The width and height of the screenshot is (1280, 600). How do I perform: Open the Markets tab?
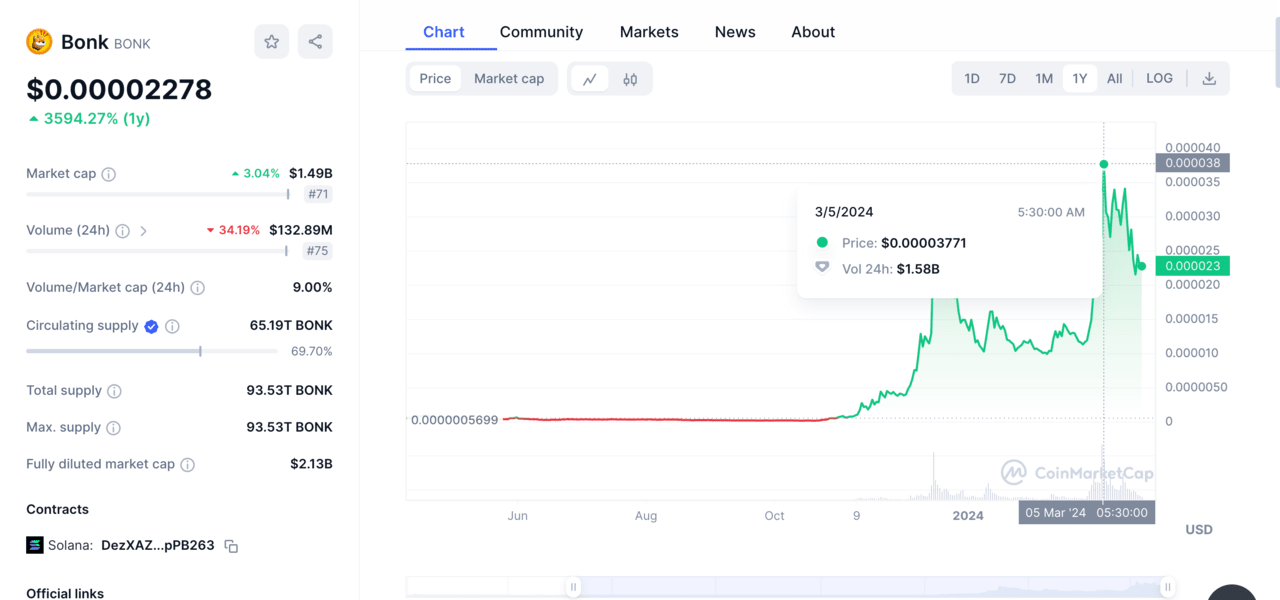[649, 32]
